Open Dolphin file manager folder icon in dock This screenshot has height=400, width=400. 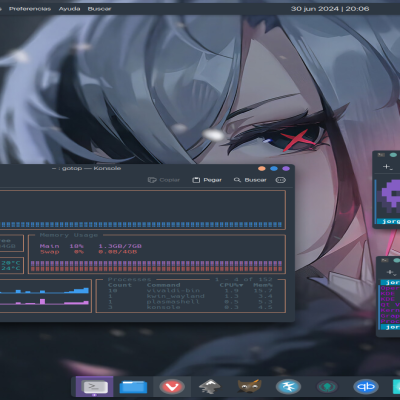click(133, 387)
